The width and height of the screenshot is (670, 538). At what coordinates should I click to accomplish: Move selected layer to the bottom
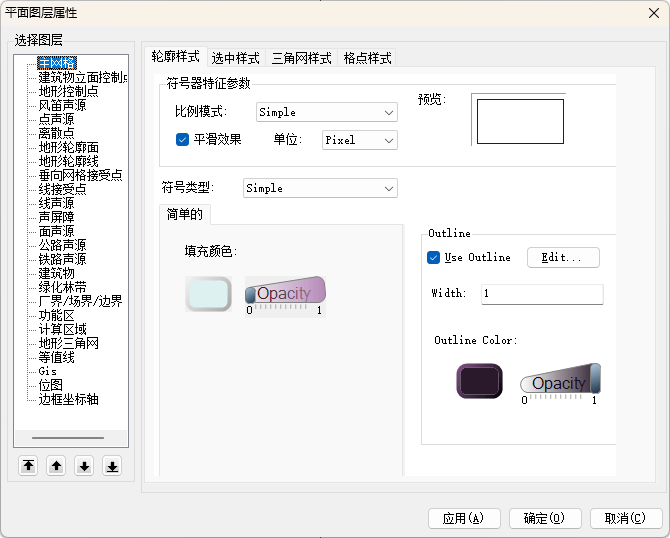(x=112, y=466)
